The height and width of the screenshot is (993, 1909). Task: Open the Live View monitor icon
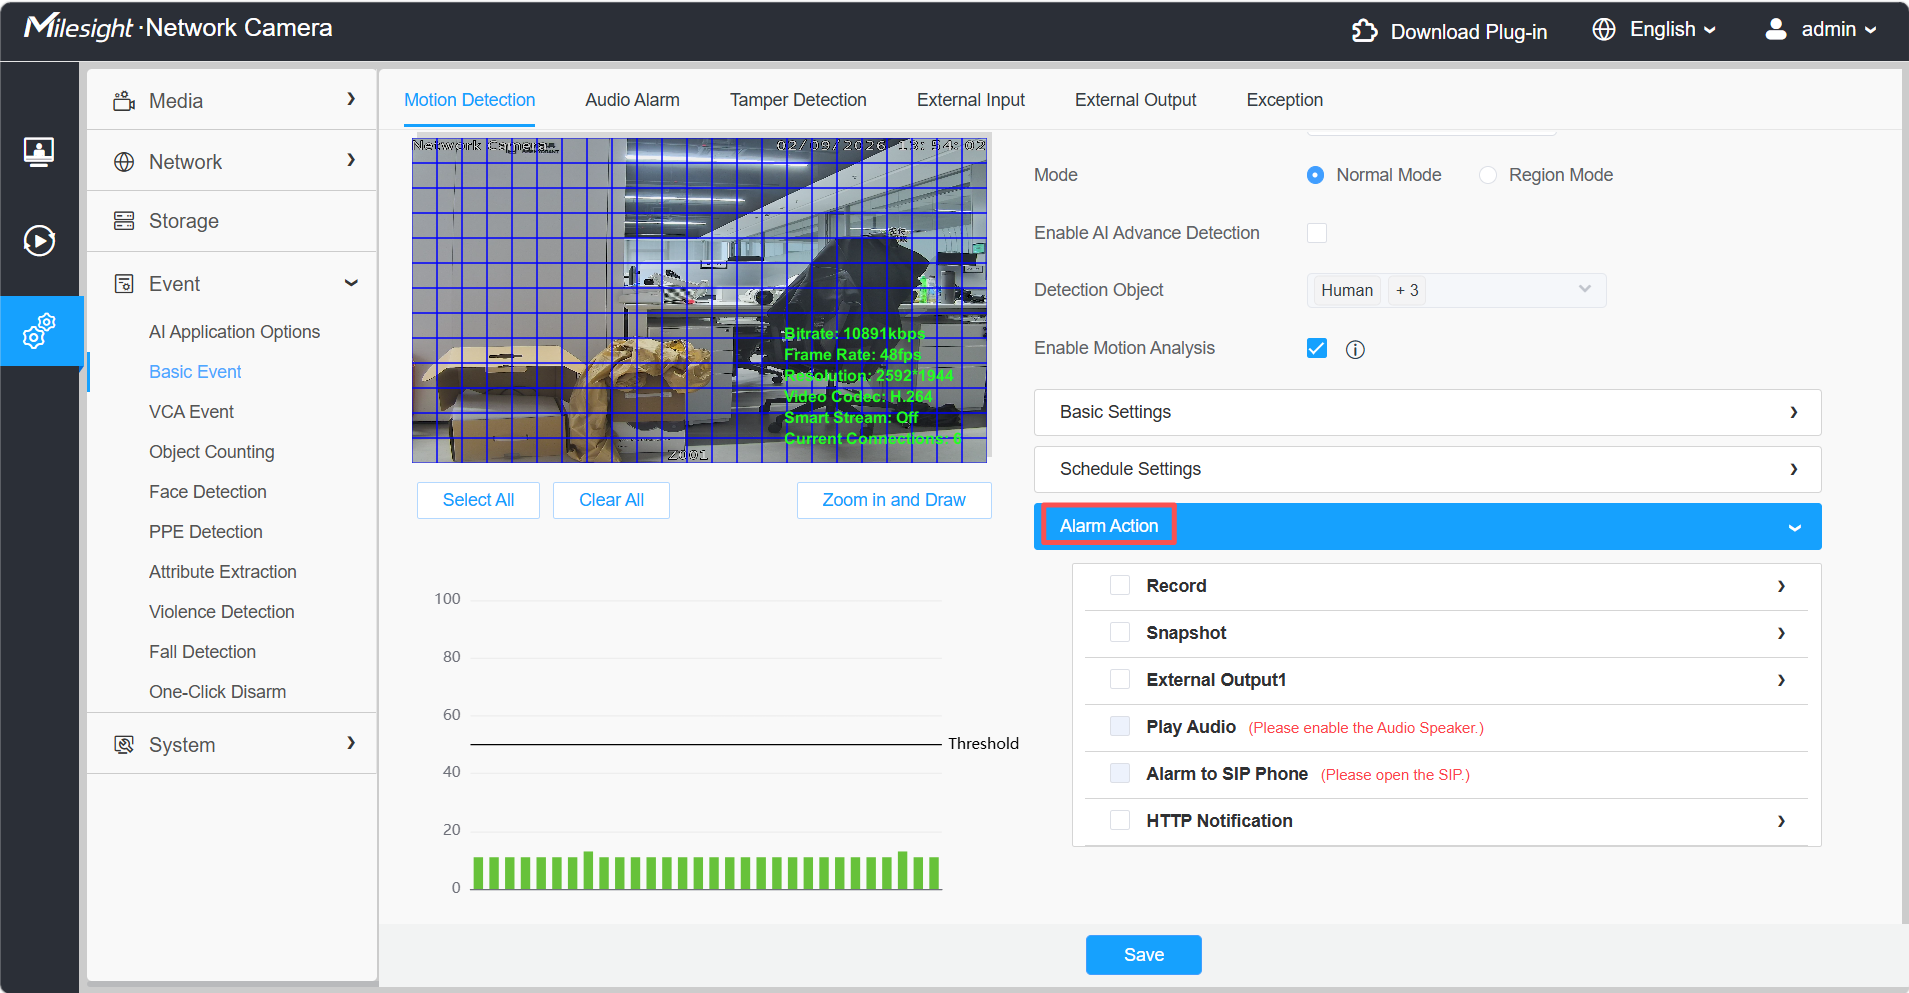coord(39,151)
